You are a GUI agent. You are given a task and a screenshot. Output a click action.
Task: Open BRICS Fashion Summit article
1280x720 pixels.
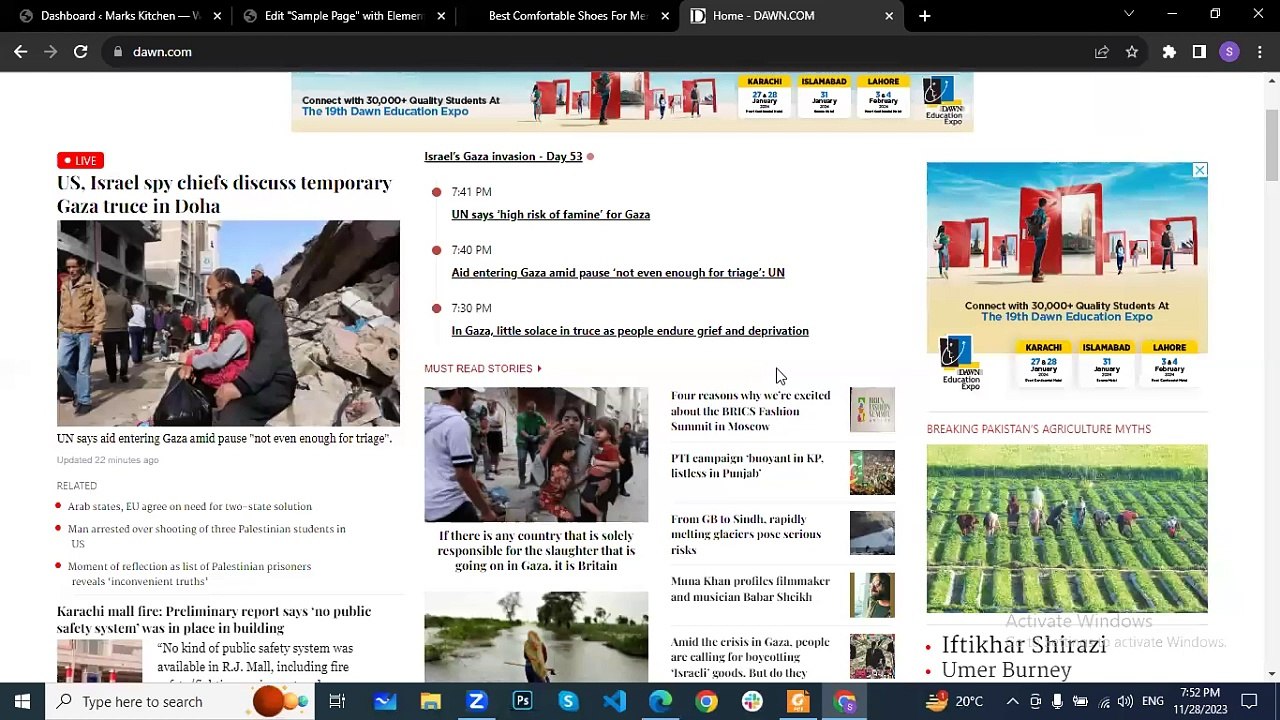[750, 411]
